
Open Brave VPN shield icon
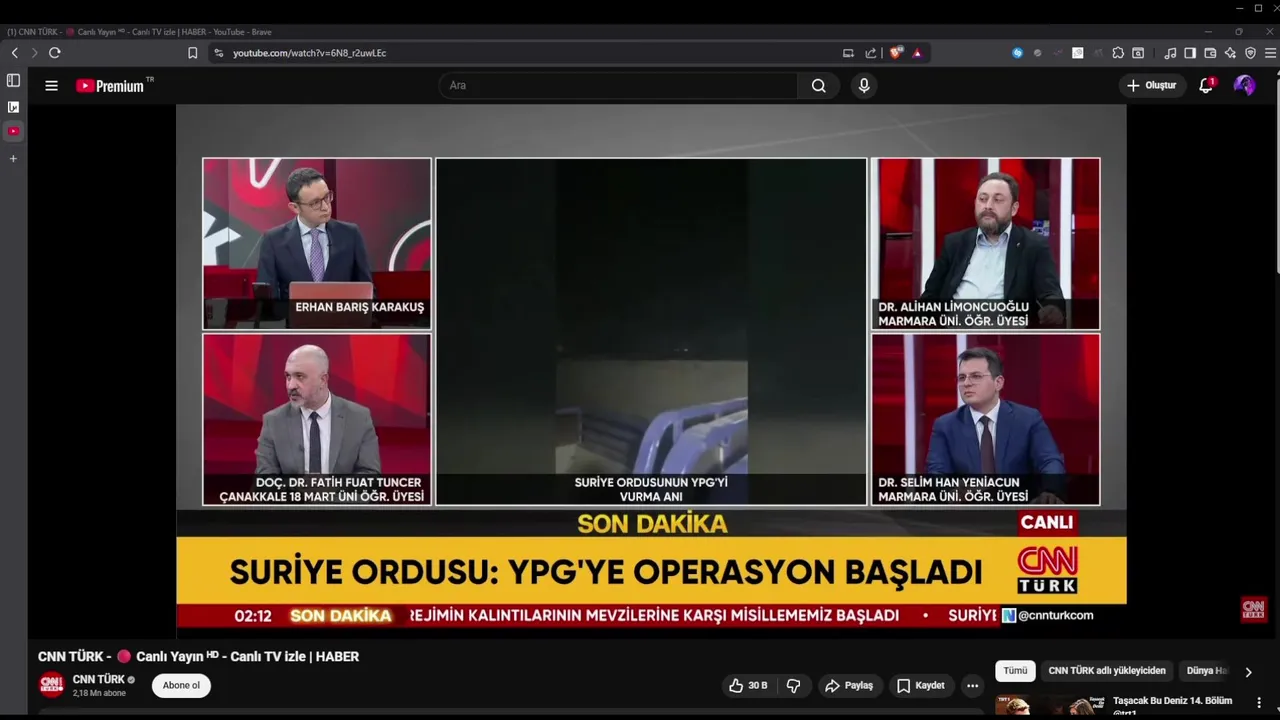pos(1250,53)
